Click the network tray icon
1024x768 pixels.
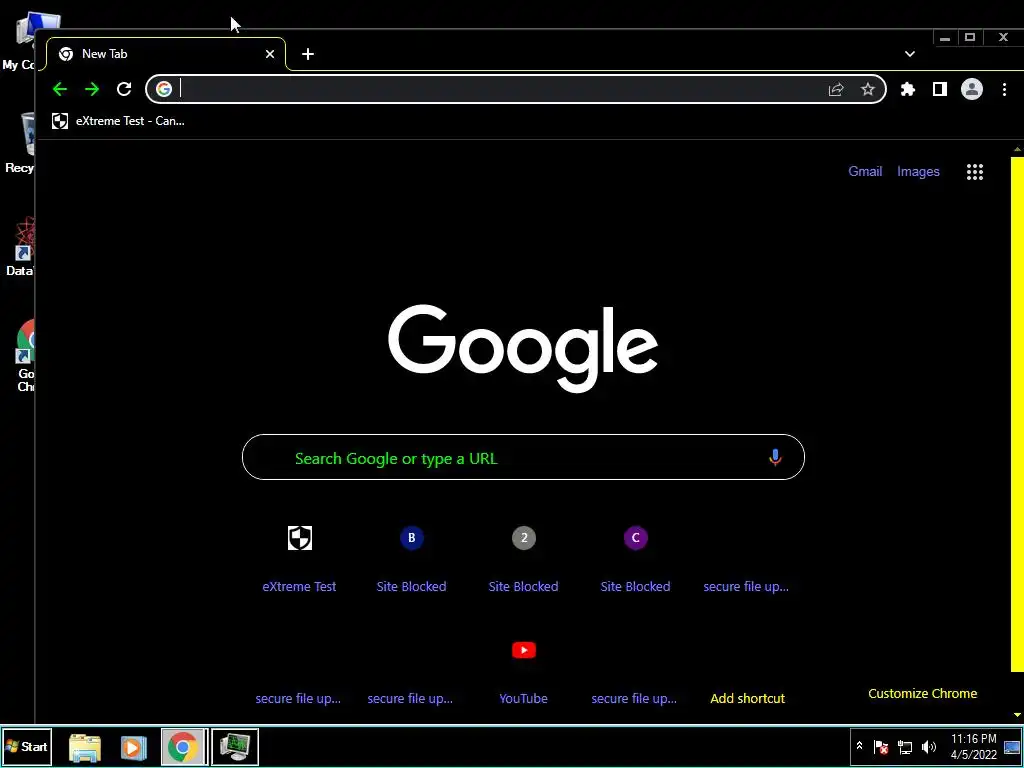tap(904, 746)
